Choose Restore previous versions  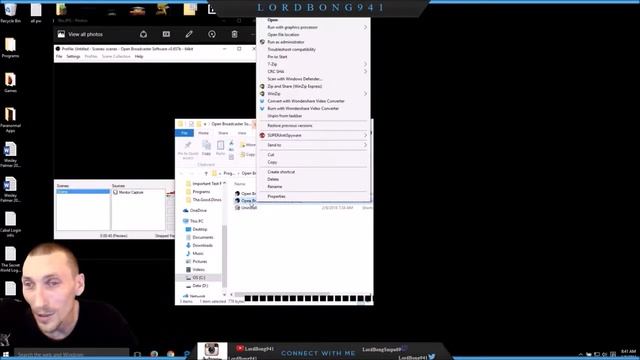tap(313, 126)
